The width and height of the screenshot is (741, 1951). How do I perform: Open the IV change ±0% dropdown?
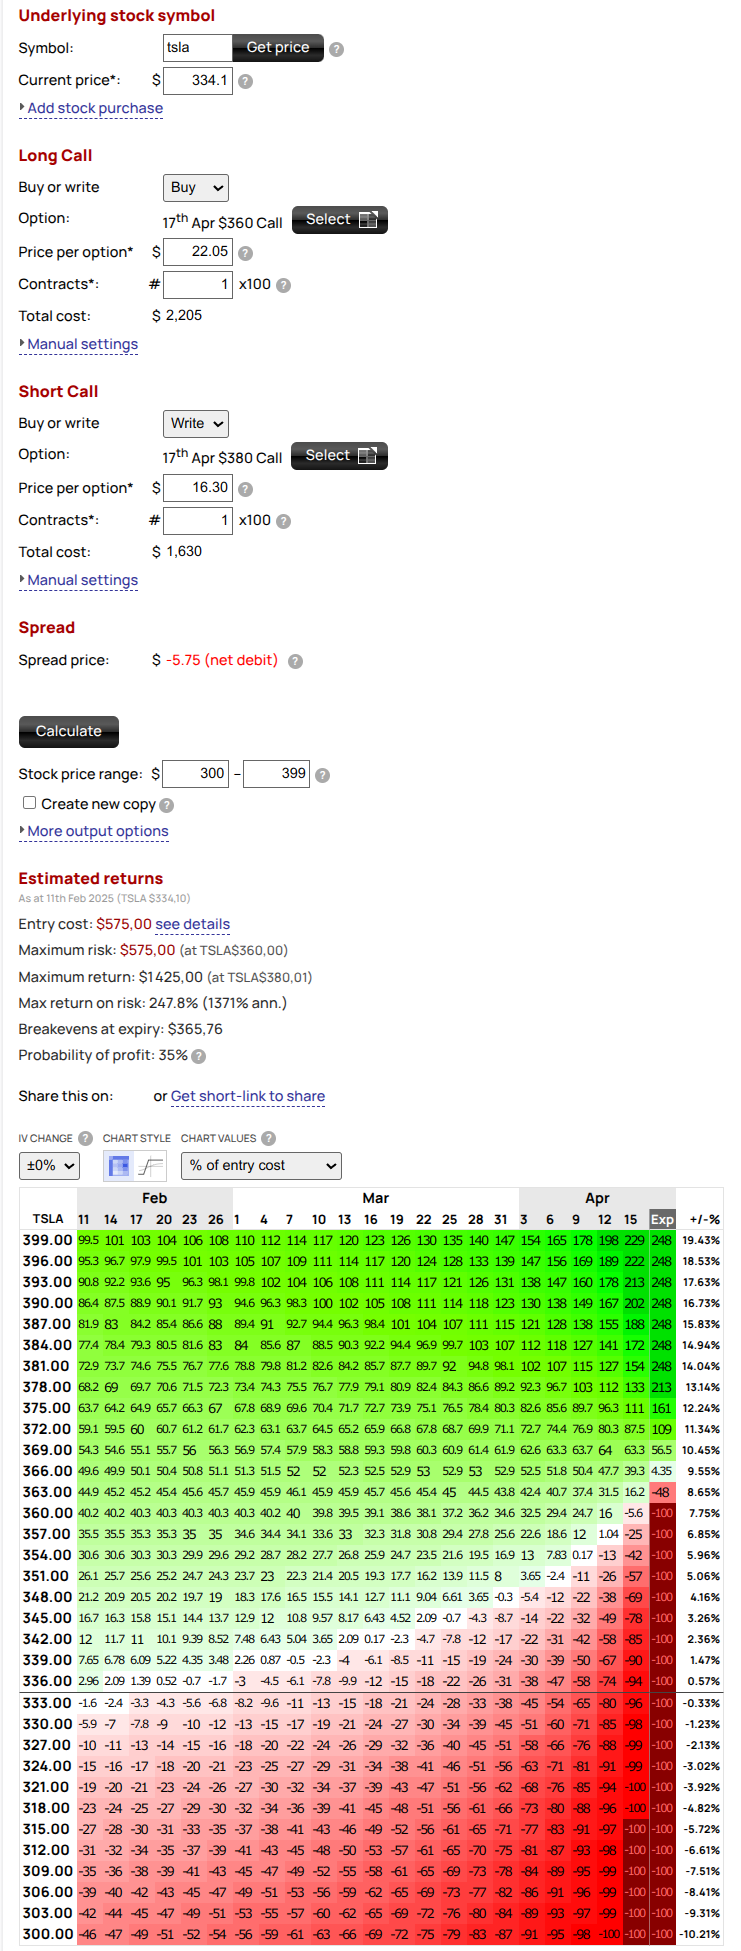point(49,1166)
